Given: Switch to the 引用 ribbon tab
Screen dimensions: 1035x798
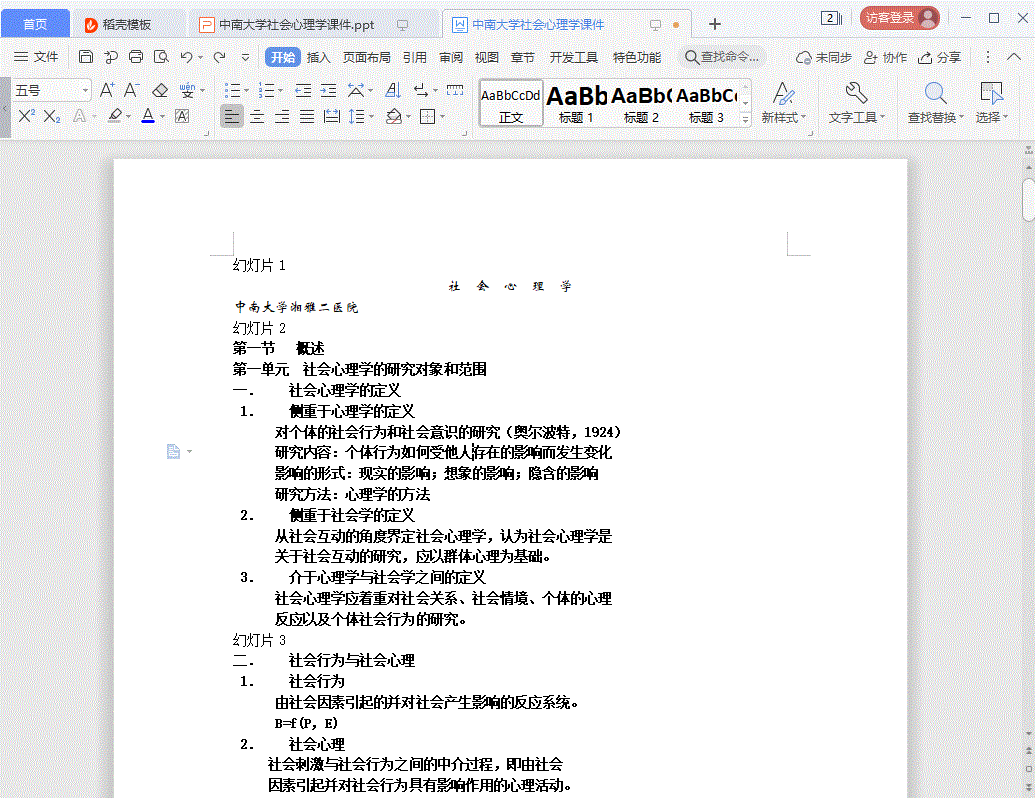Looking at the screenshot, I should coord(415,57).
